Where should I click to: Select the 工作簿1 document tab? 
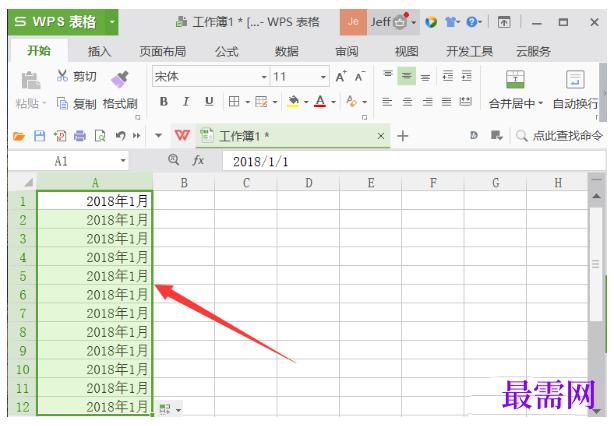293,136
